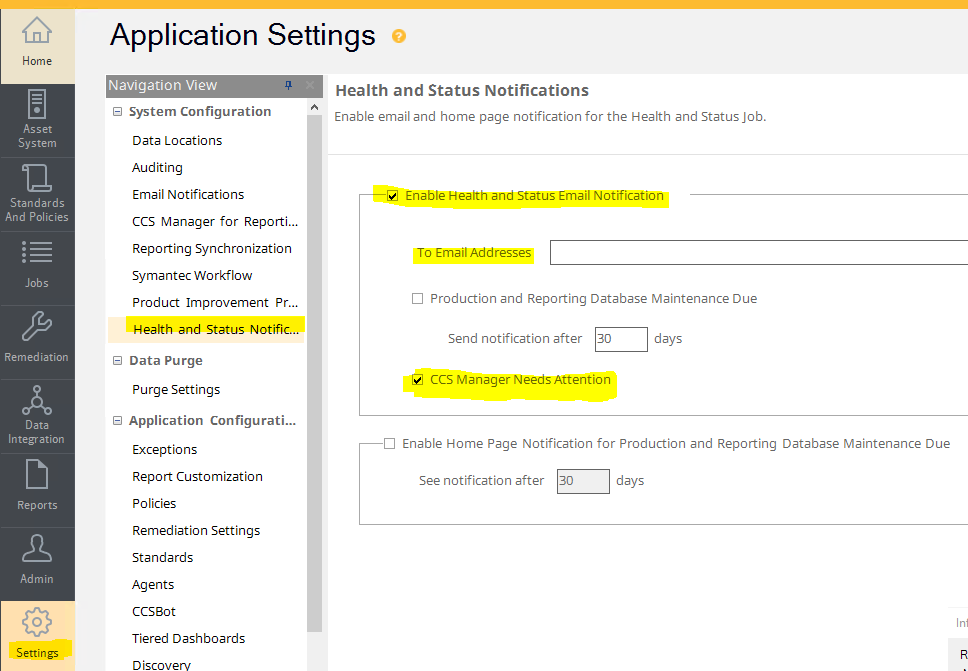Open the Reports section

pyautogui.click(x=37, y=487)
